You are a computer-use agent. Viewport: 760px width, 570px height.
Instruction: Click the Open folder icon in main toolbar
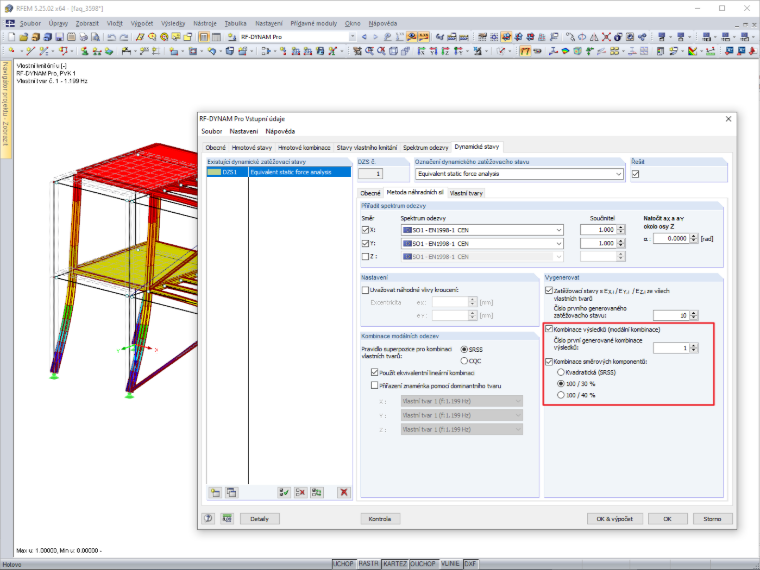(x=23, y=37)
